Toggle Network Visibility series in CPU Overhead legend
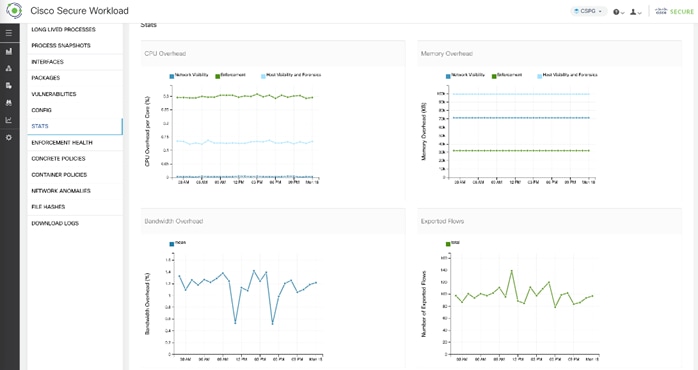This screenshot has height=370, width=698. tap(189, 75)
